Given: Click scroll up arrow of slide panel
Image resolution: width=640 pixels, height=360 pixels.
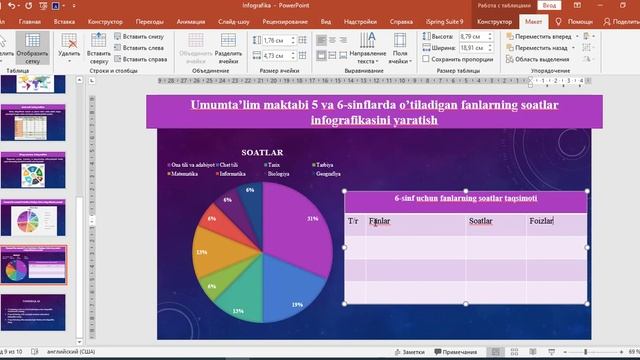Looking at the screenshot, I should (x=79, y=80).
